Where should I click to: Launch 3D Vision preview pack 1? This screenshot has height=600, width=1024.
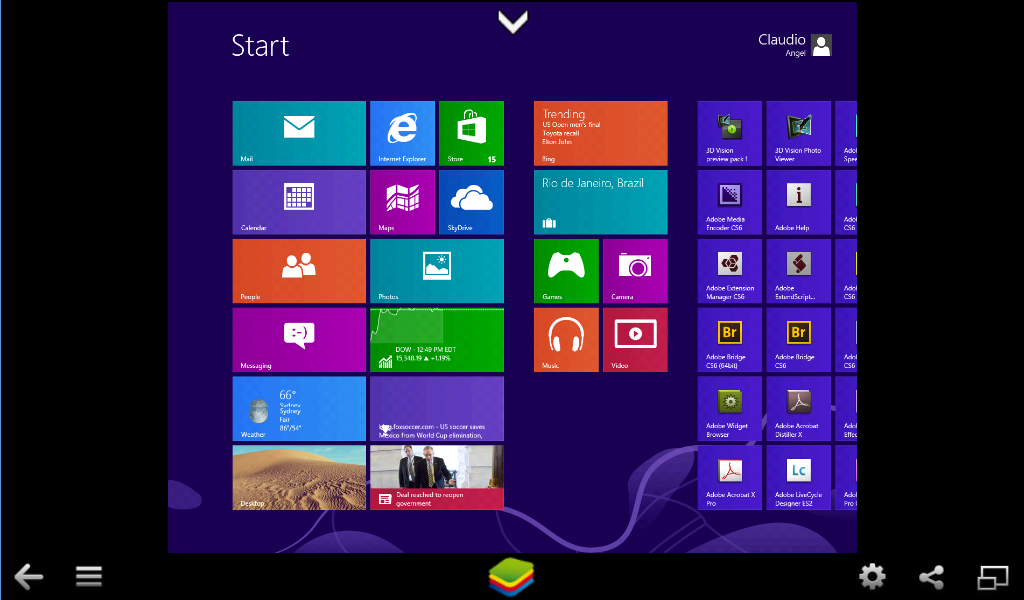coord(730,133)
